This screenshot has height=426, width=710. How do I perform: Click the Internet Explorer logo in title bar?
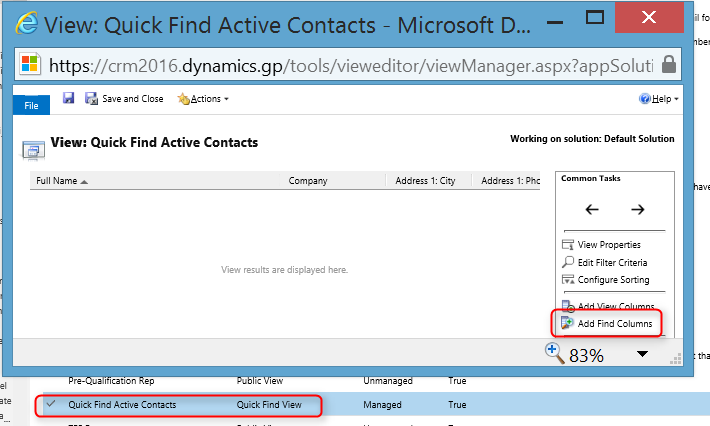[27, 23]
